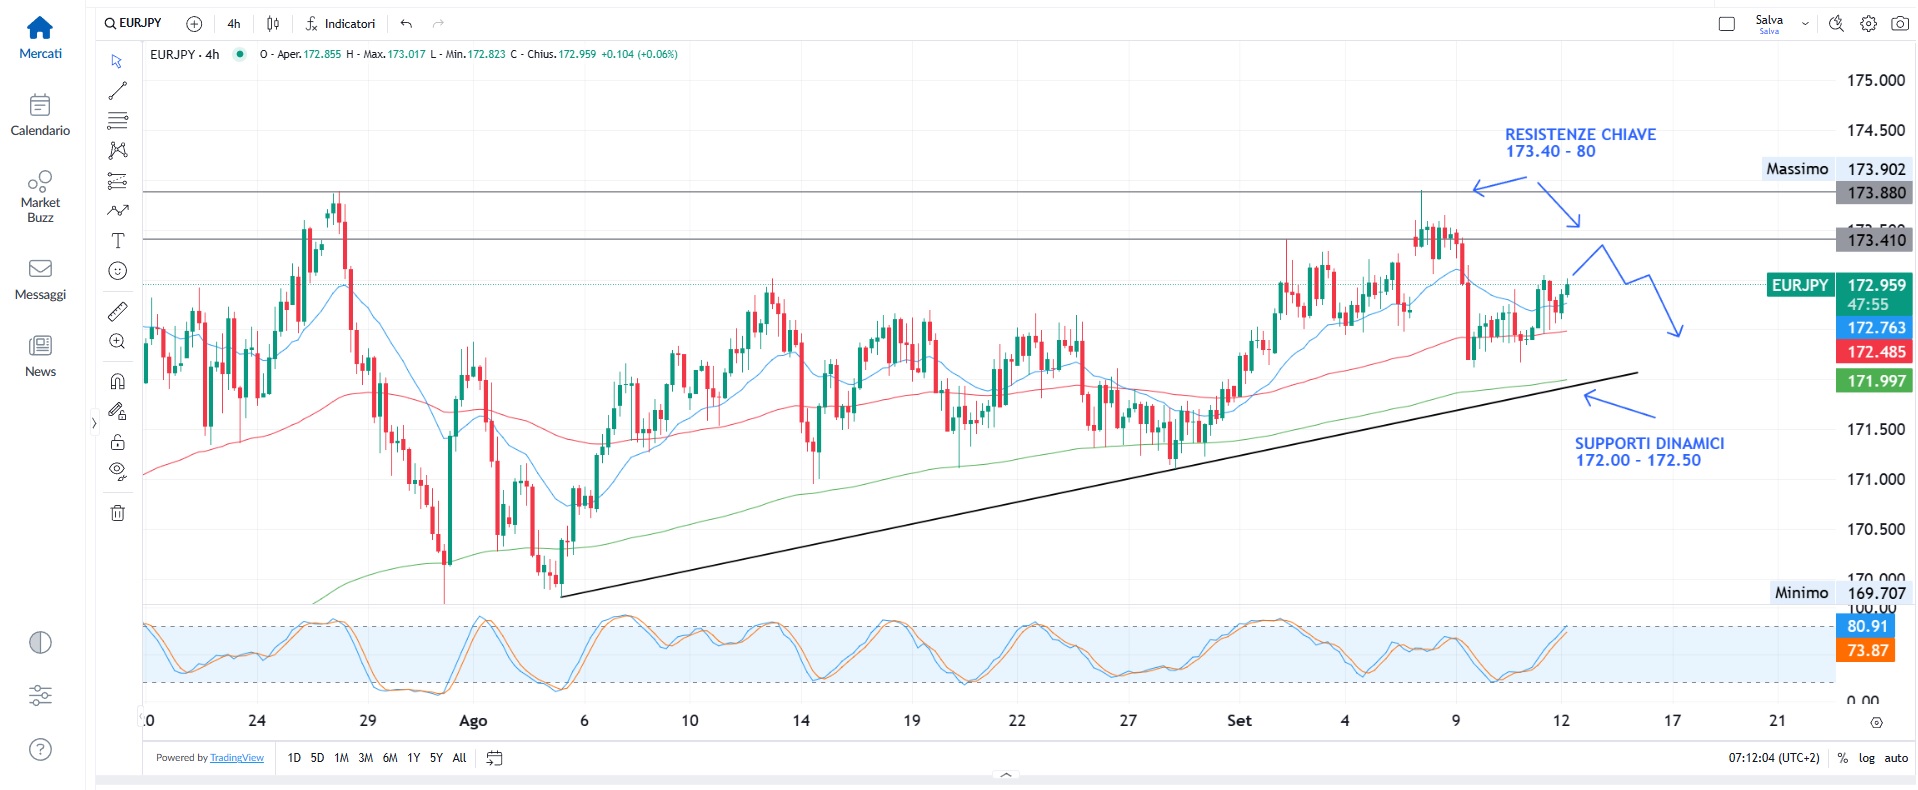Toggle auto scale option
Viewport: 1918px width, 790px height.
pyautogui.click(x=1896, y=758)
